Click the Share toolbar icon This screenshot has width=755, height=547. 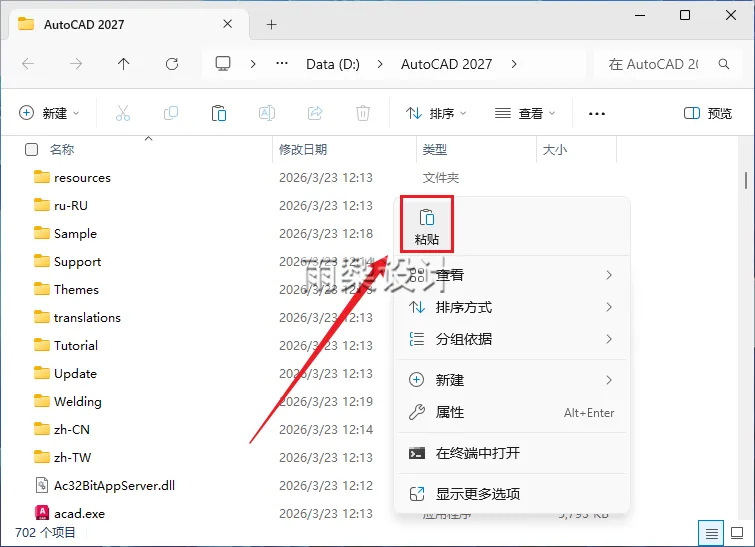tap(315, 114)
